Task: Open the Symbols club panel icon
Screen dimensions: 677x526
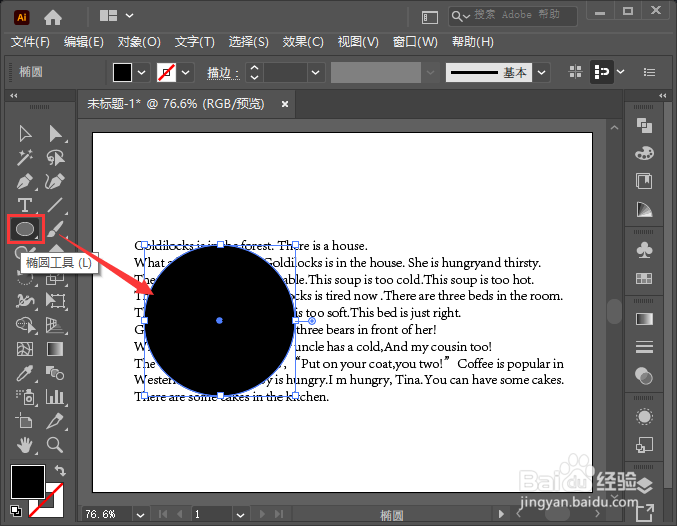Action: pyautogui.click(x=644, y=250)
